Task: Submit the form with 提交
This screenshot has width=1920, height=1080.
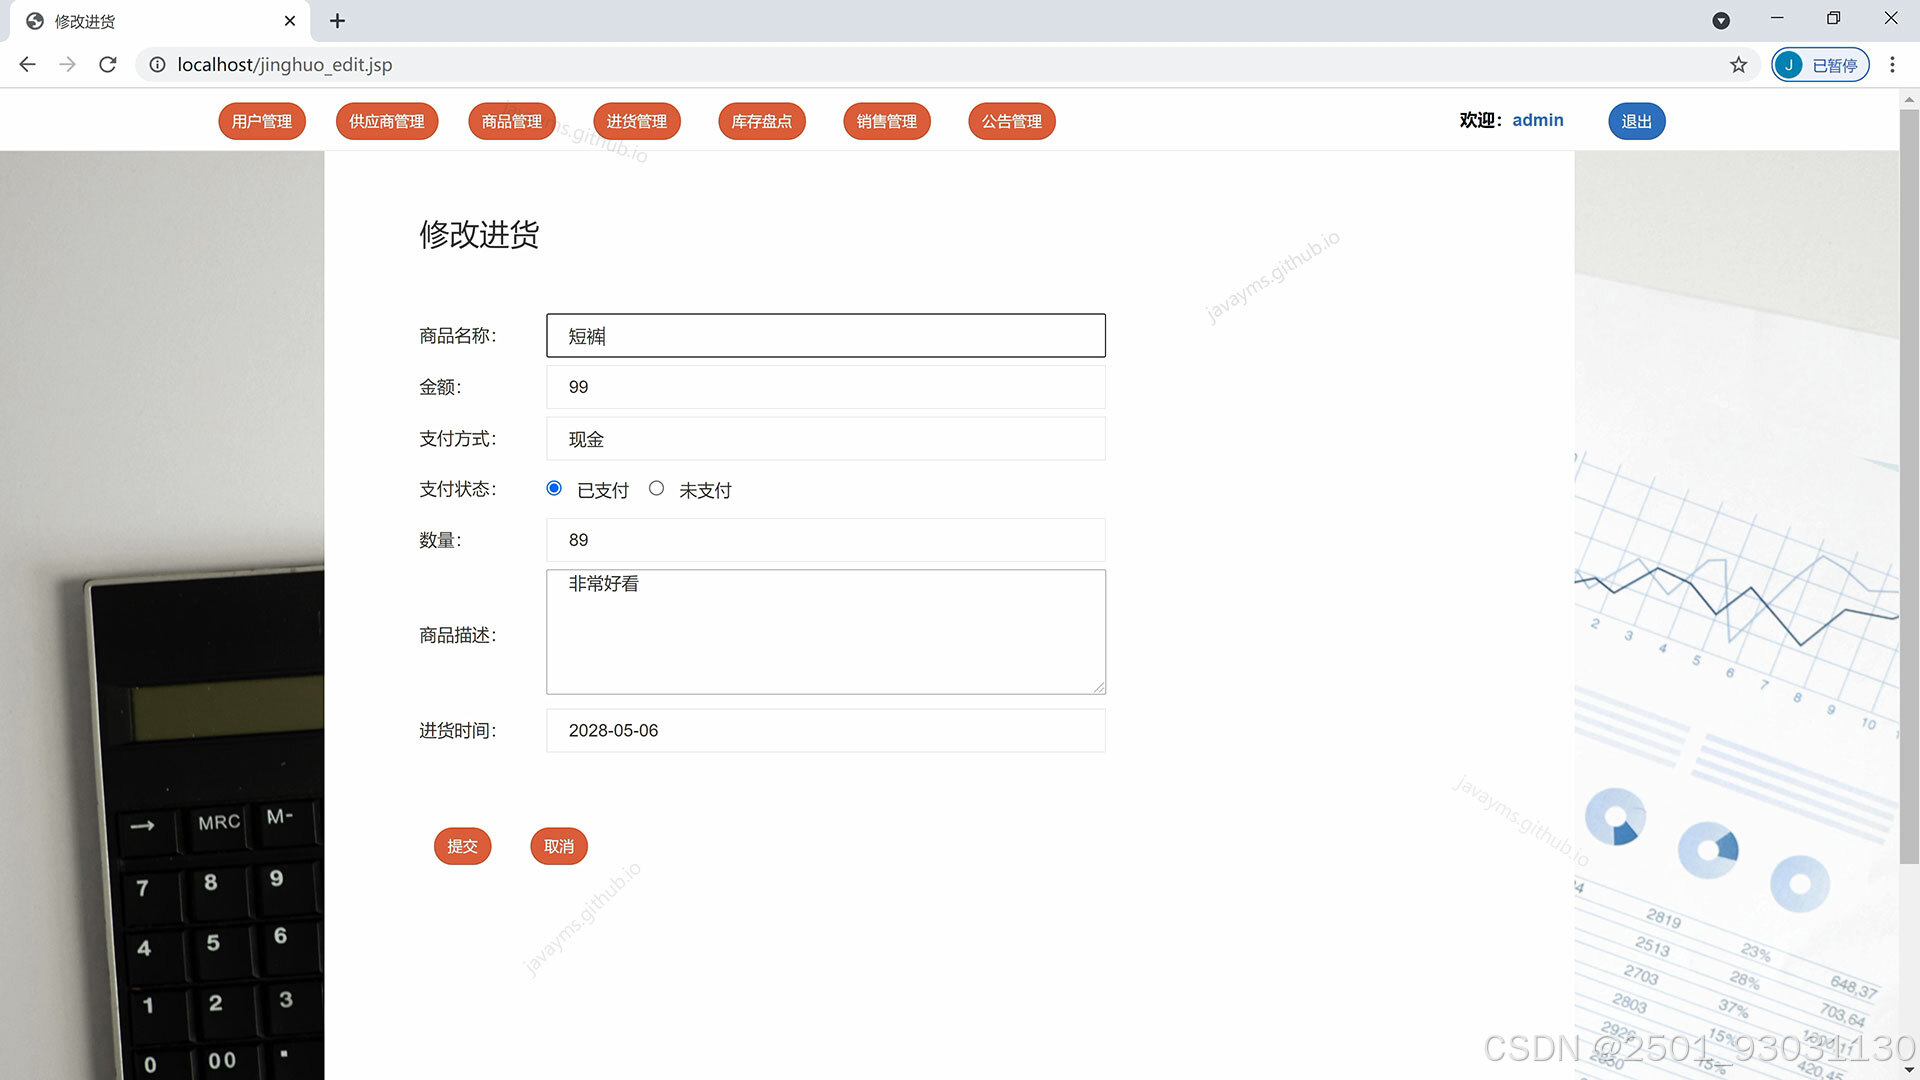Action: point(462,846)
